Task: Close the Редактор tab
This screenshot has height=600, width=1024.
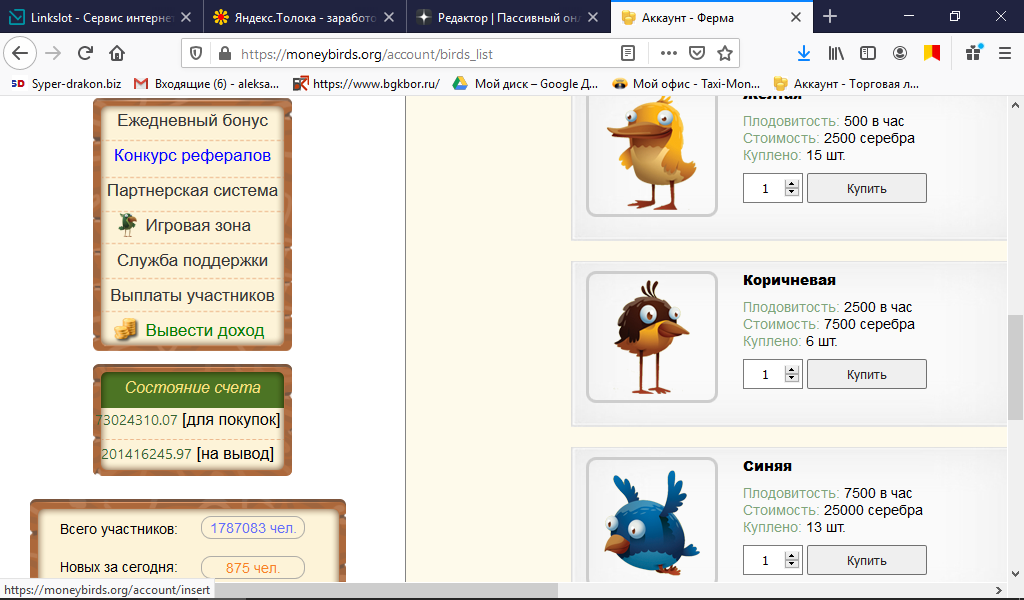Action: point(593,18)
